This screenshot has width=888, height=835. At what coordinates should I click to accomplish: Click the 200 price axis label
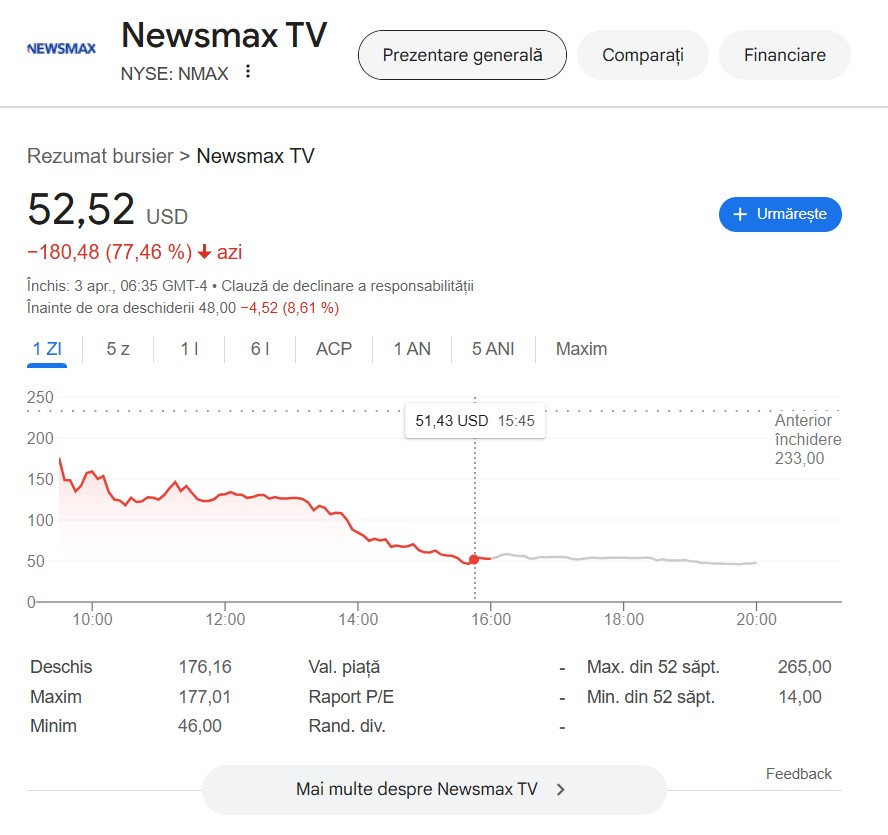40,438
